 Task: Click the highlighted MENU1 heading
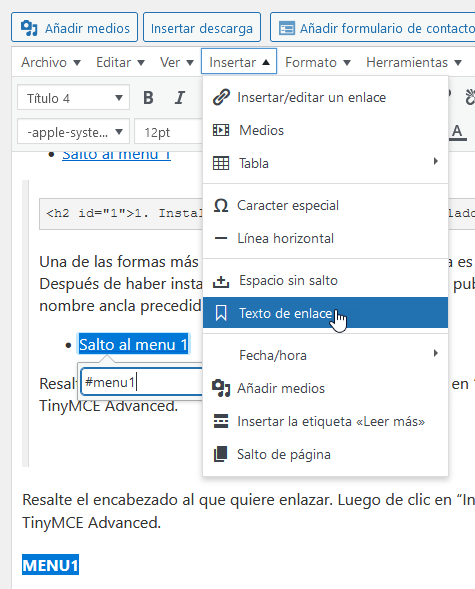[50, 565]
